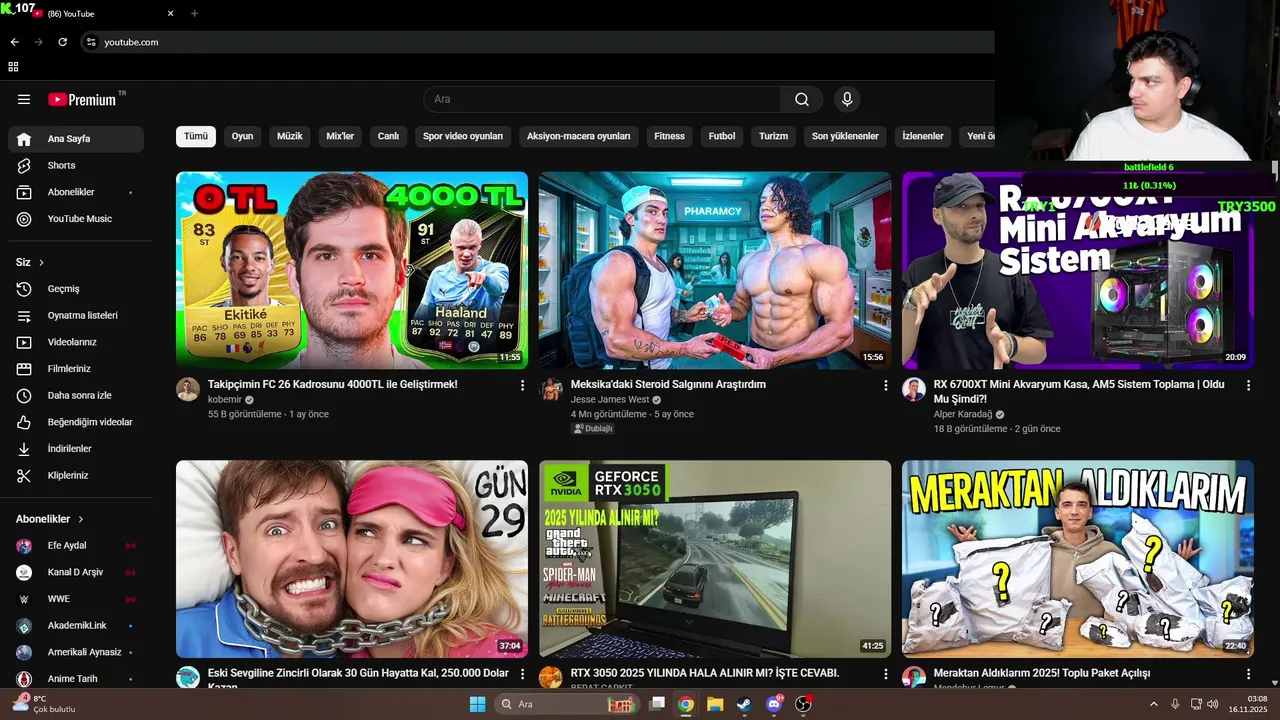
Task: Open İndirilenler downloads
Action: (x=76, y=449)
